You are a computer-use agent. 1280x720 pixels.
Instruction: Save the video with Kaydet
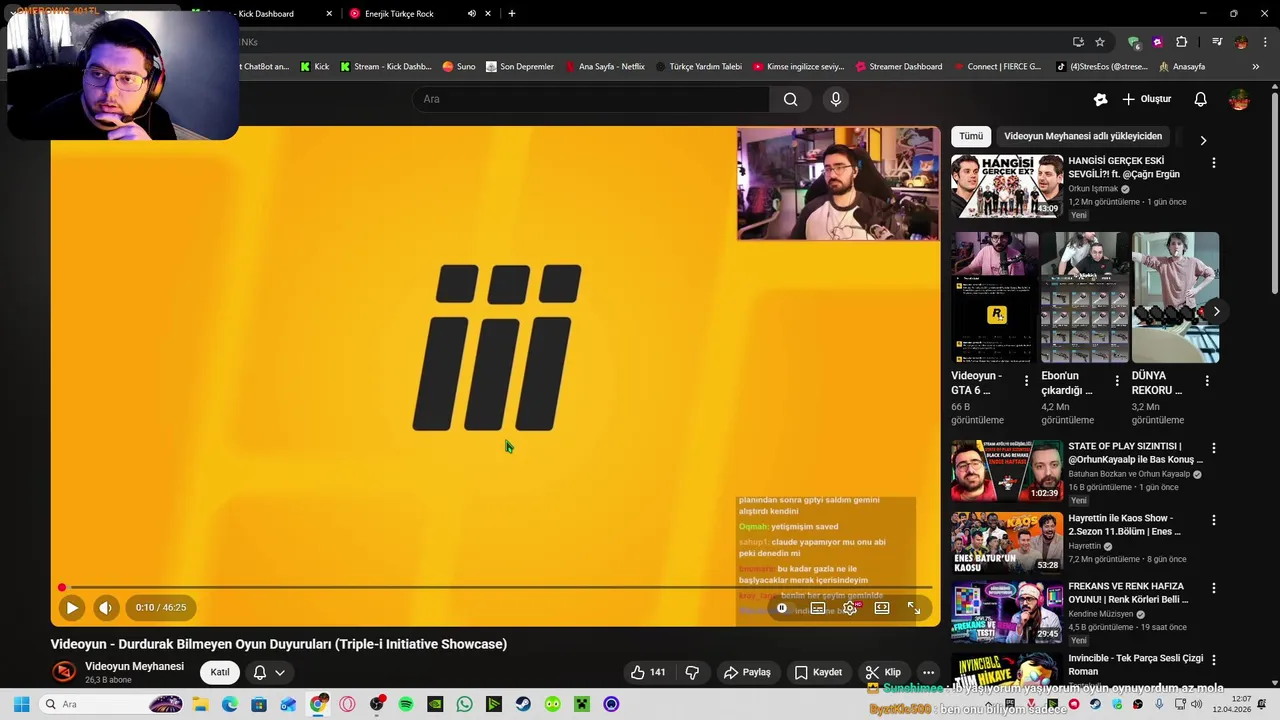(x=818, y=672)
